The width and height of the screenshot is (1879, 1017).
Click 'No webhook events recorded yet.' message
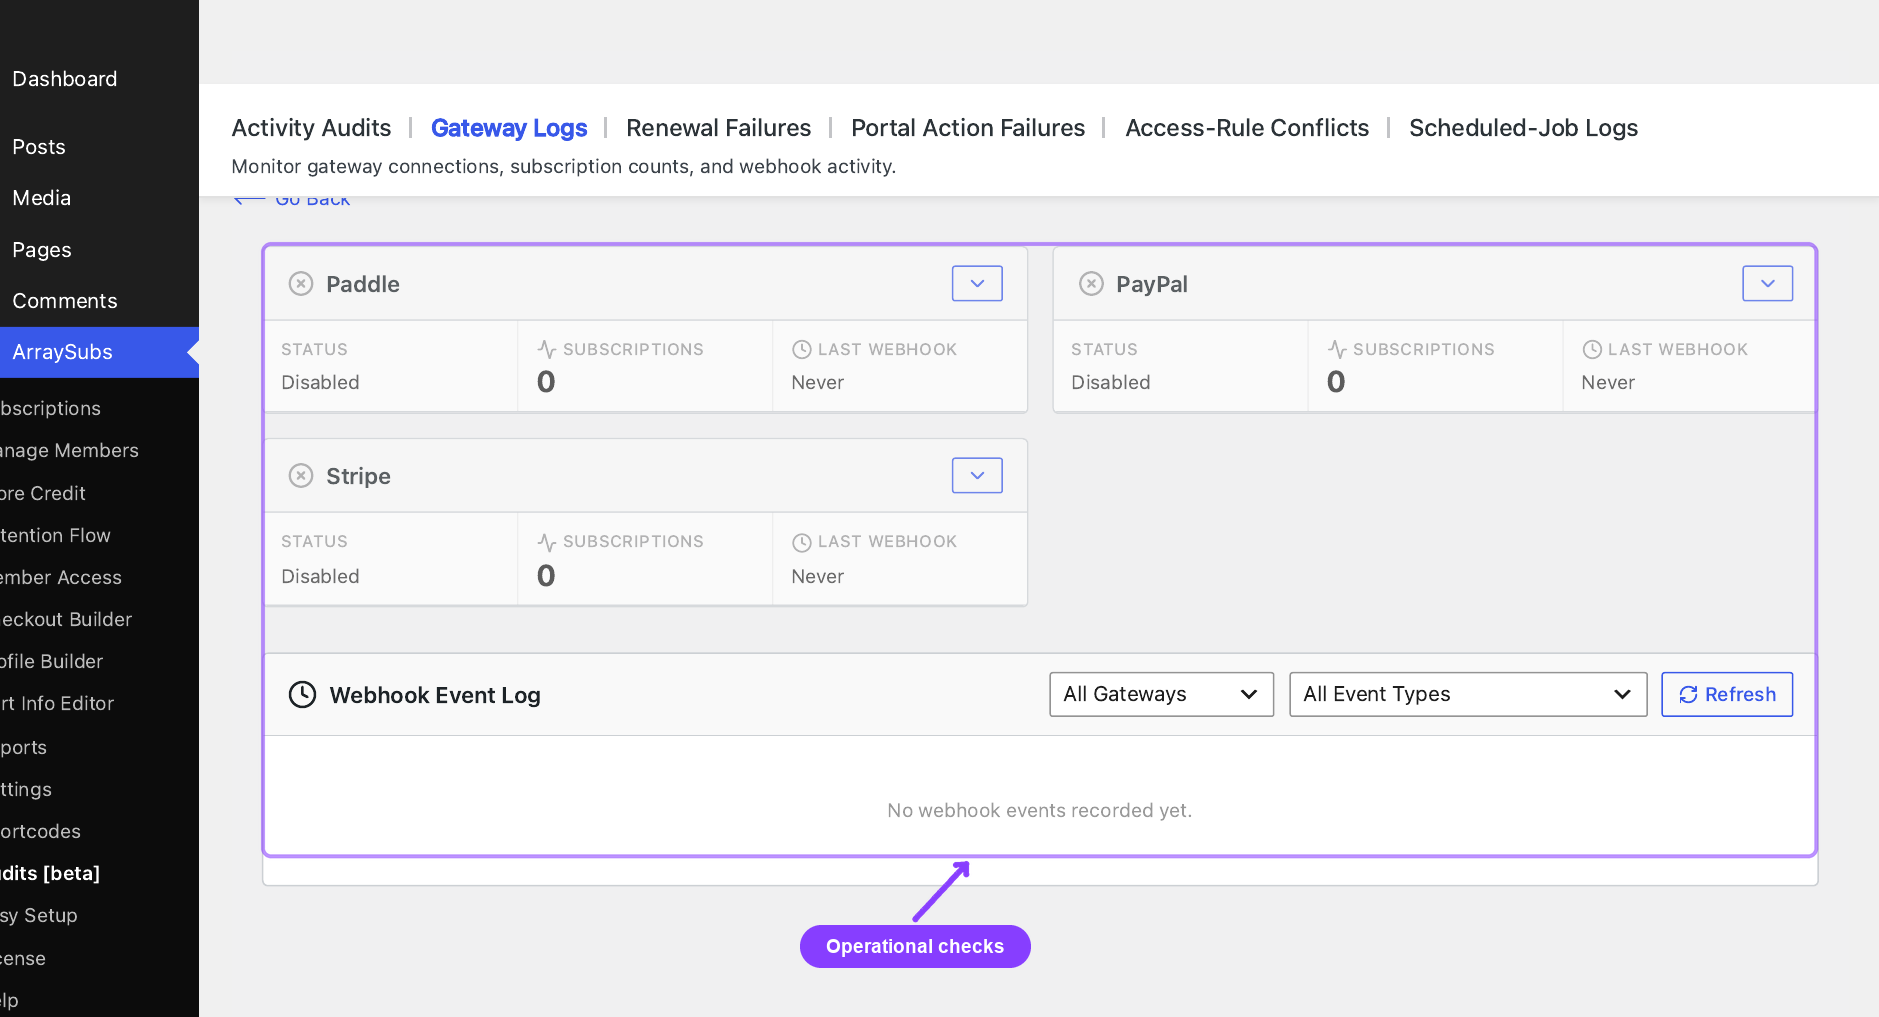(x=1040, y=810)
